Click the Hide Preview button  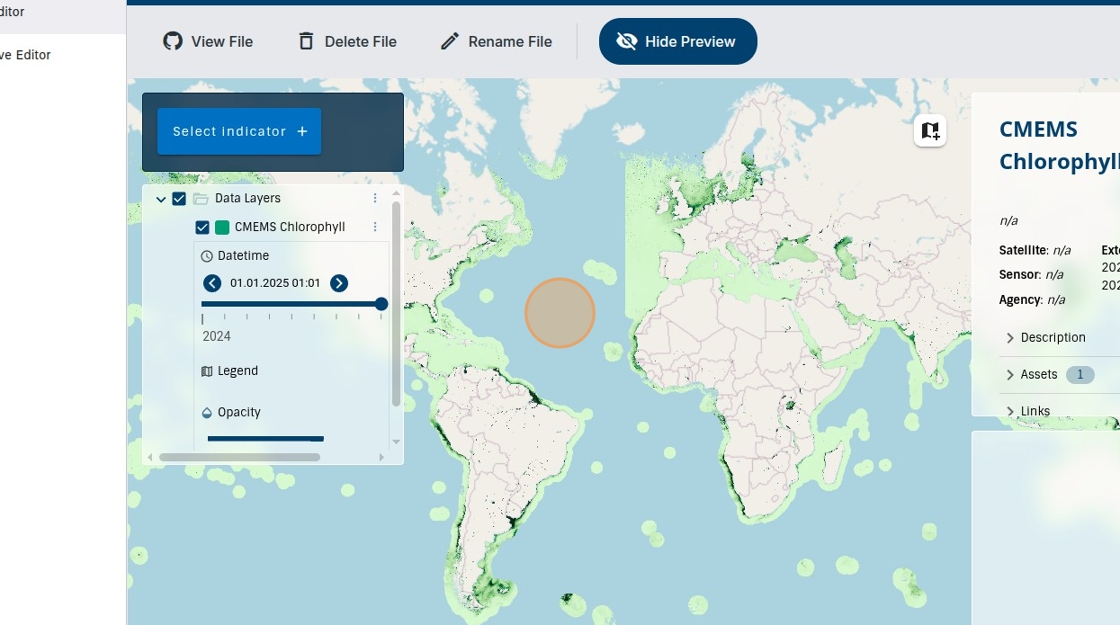(678, 41)
